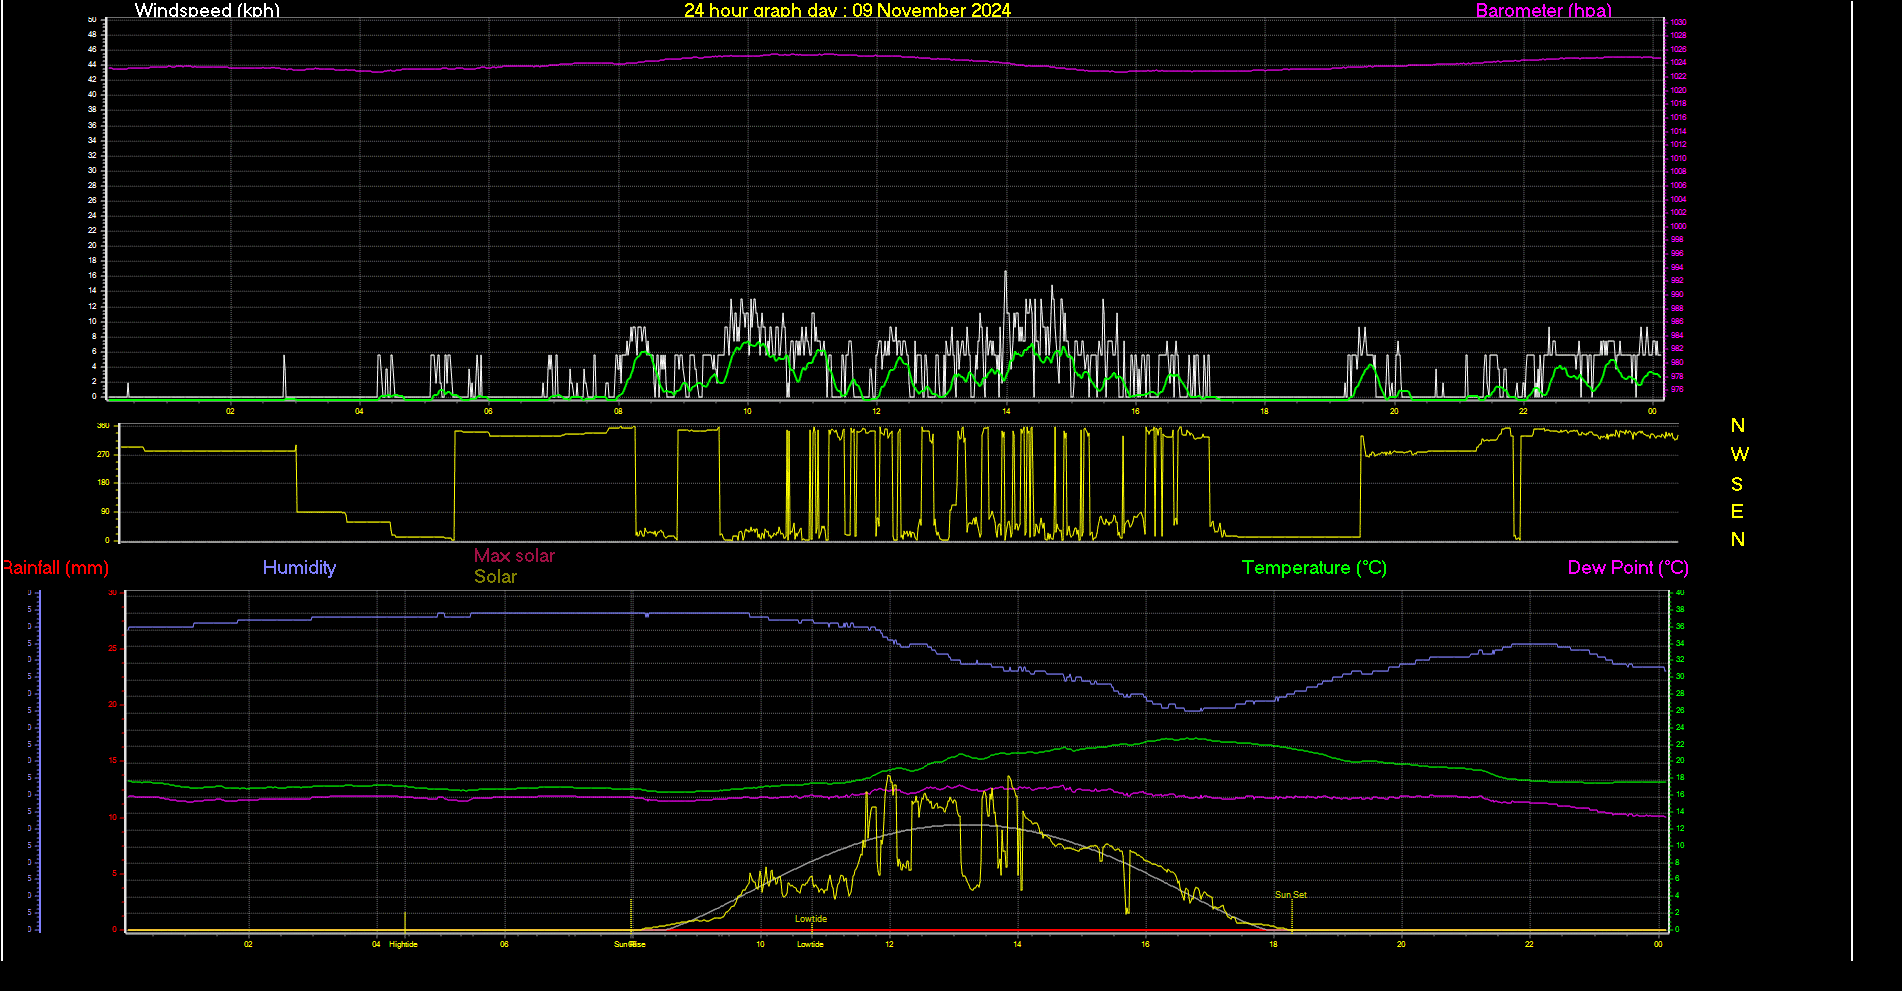Click the '02' hour label on windspeed chart
1902x991 pixels.
tap(230, 411)
